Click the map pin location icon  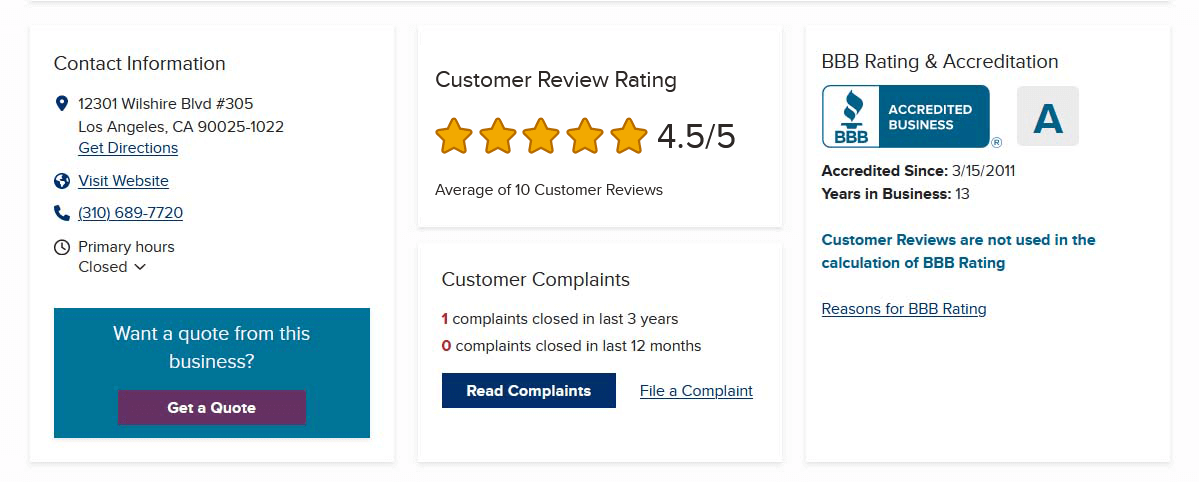(62, 103)
